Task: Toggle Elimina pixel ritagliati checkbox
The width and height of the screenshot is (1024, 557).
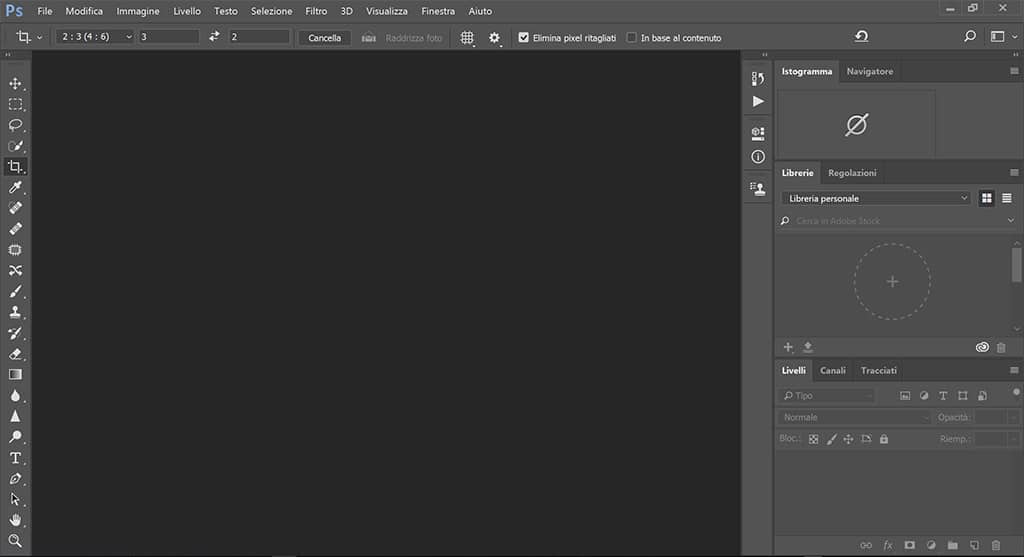Action: coord(524,38)
